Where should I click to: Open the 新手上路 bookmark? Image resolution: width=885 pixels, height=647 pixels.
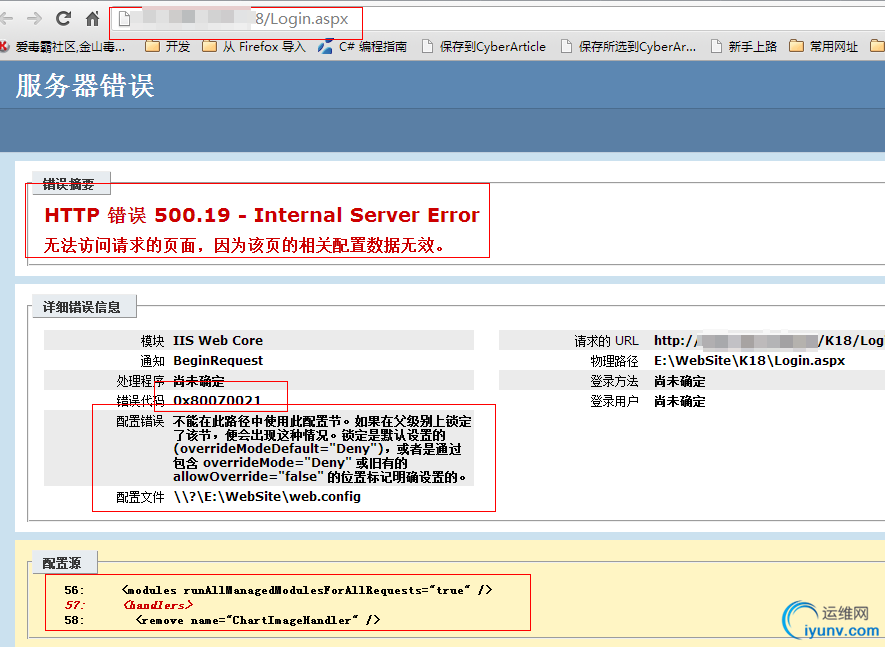click(744, 46)
